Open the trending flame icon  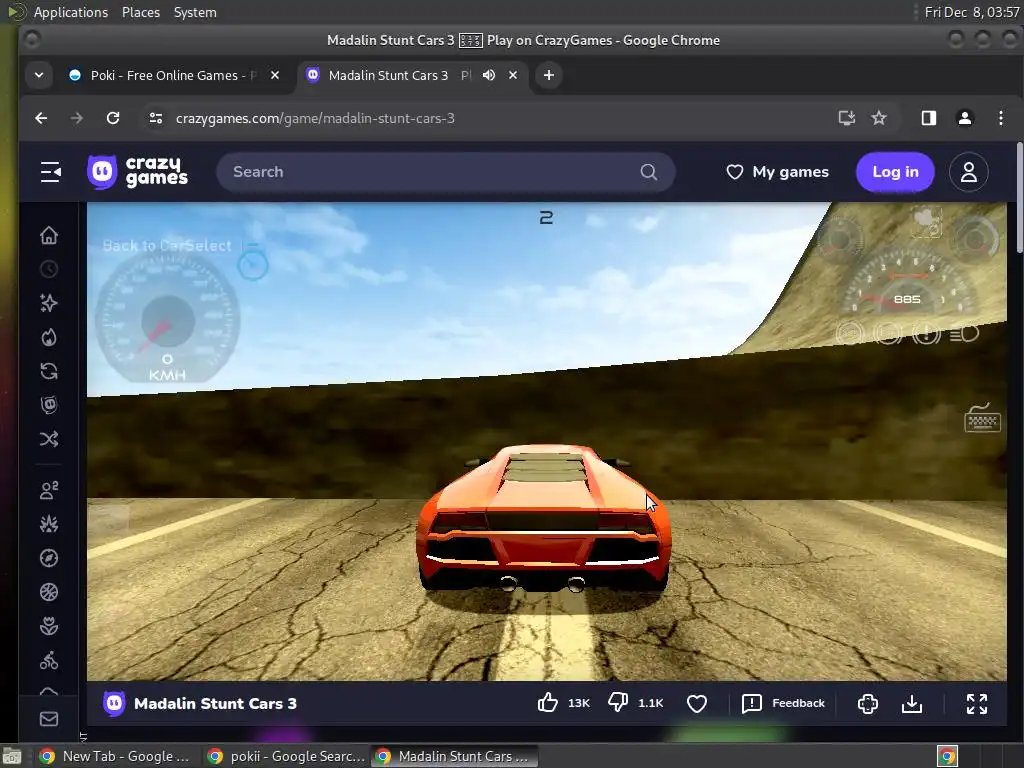[49, 337]
